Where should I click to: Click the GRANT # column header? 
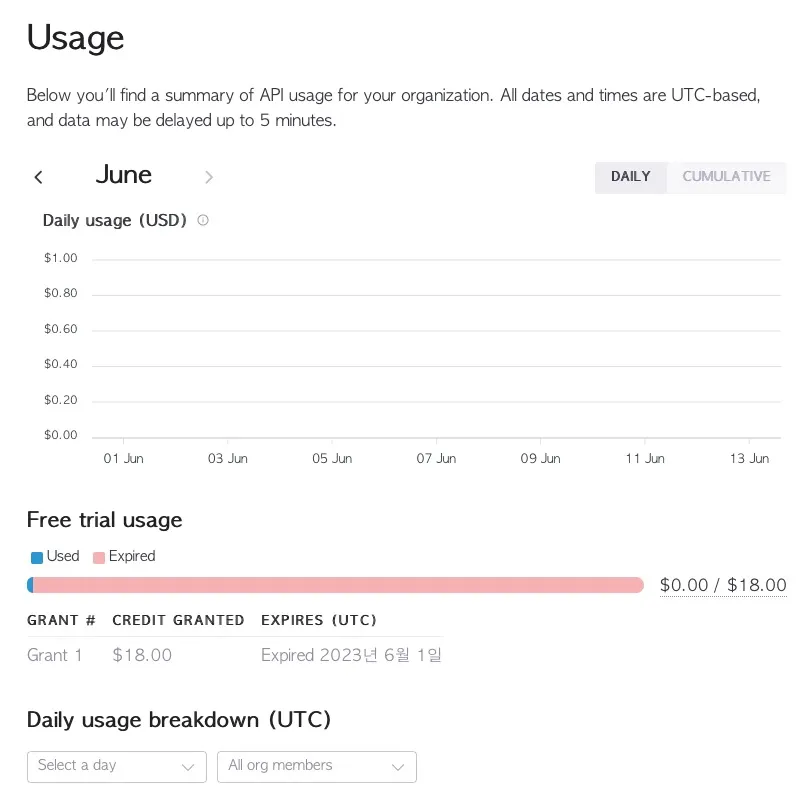coord(61,620)
